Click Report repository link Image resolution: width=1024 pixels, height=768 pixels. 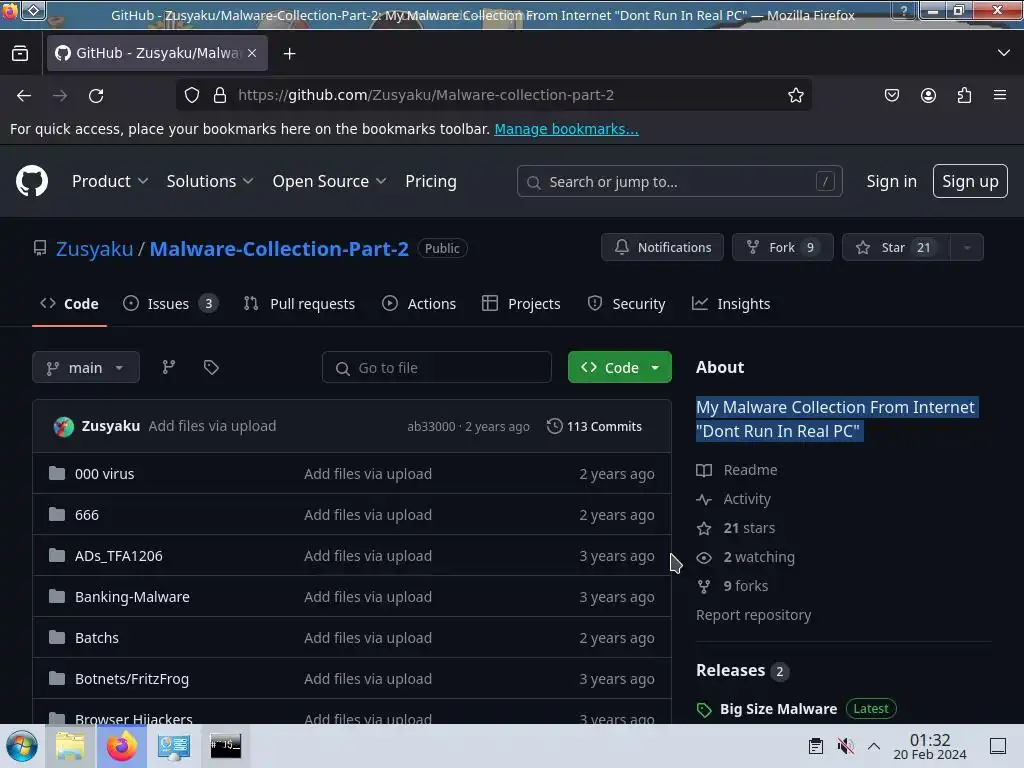754,615
